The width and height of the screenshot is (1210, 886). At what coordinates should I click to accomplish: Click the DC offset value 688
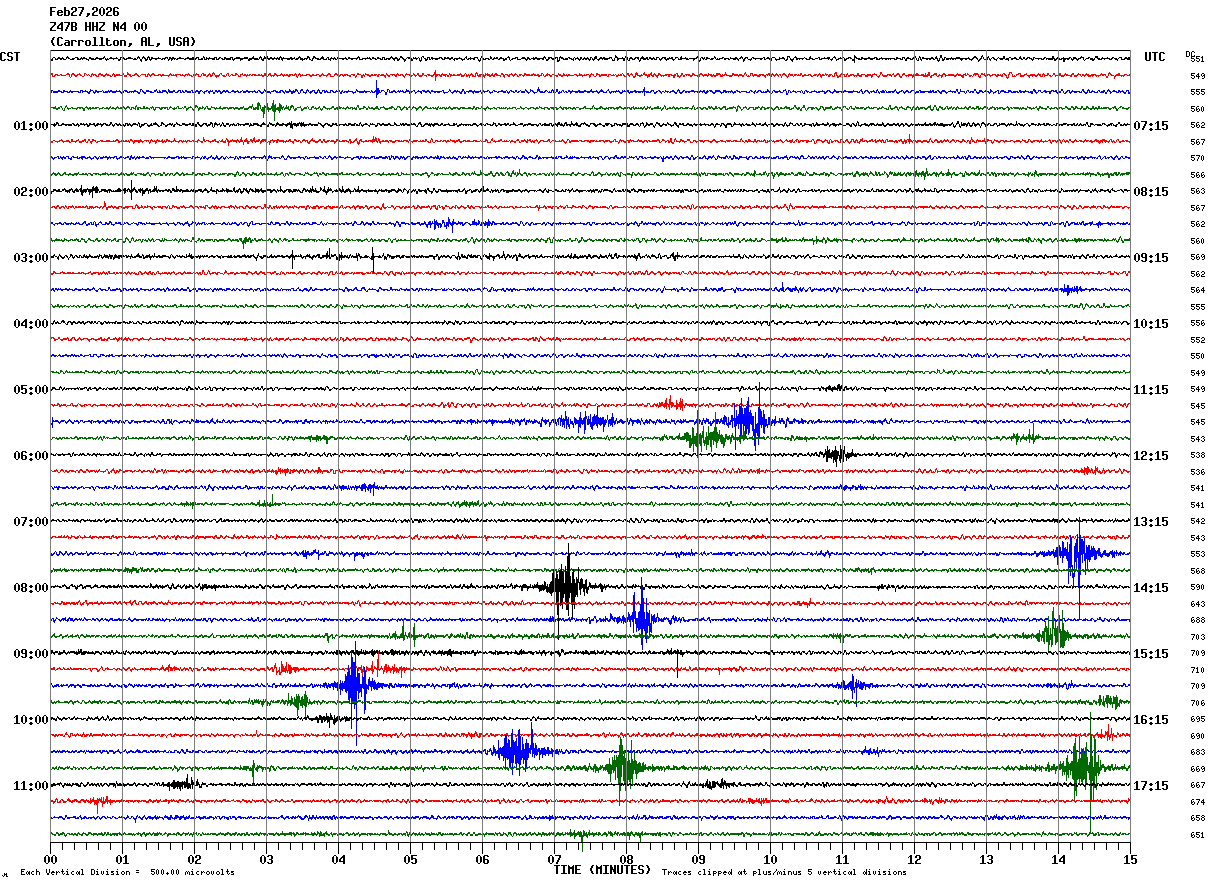coord(1197,621)
